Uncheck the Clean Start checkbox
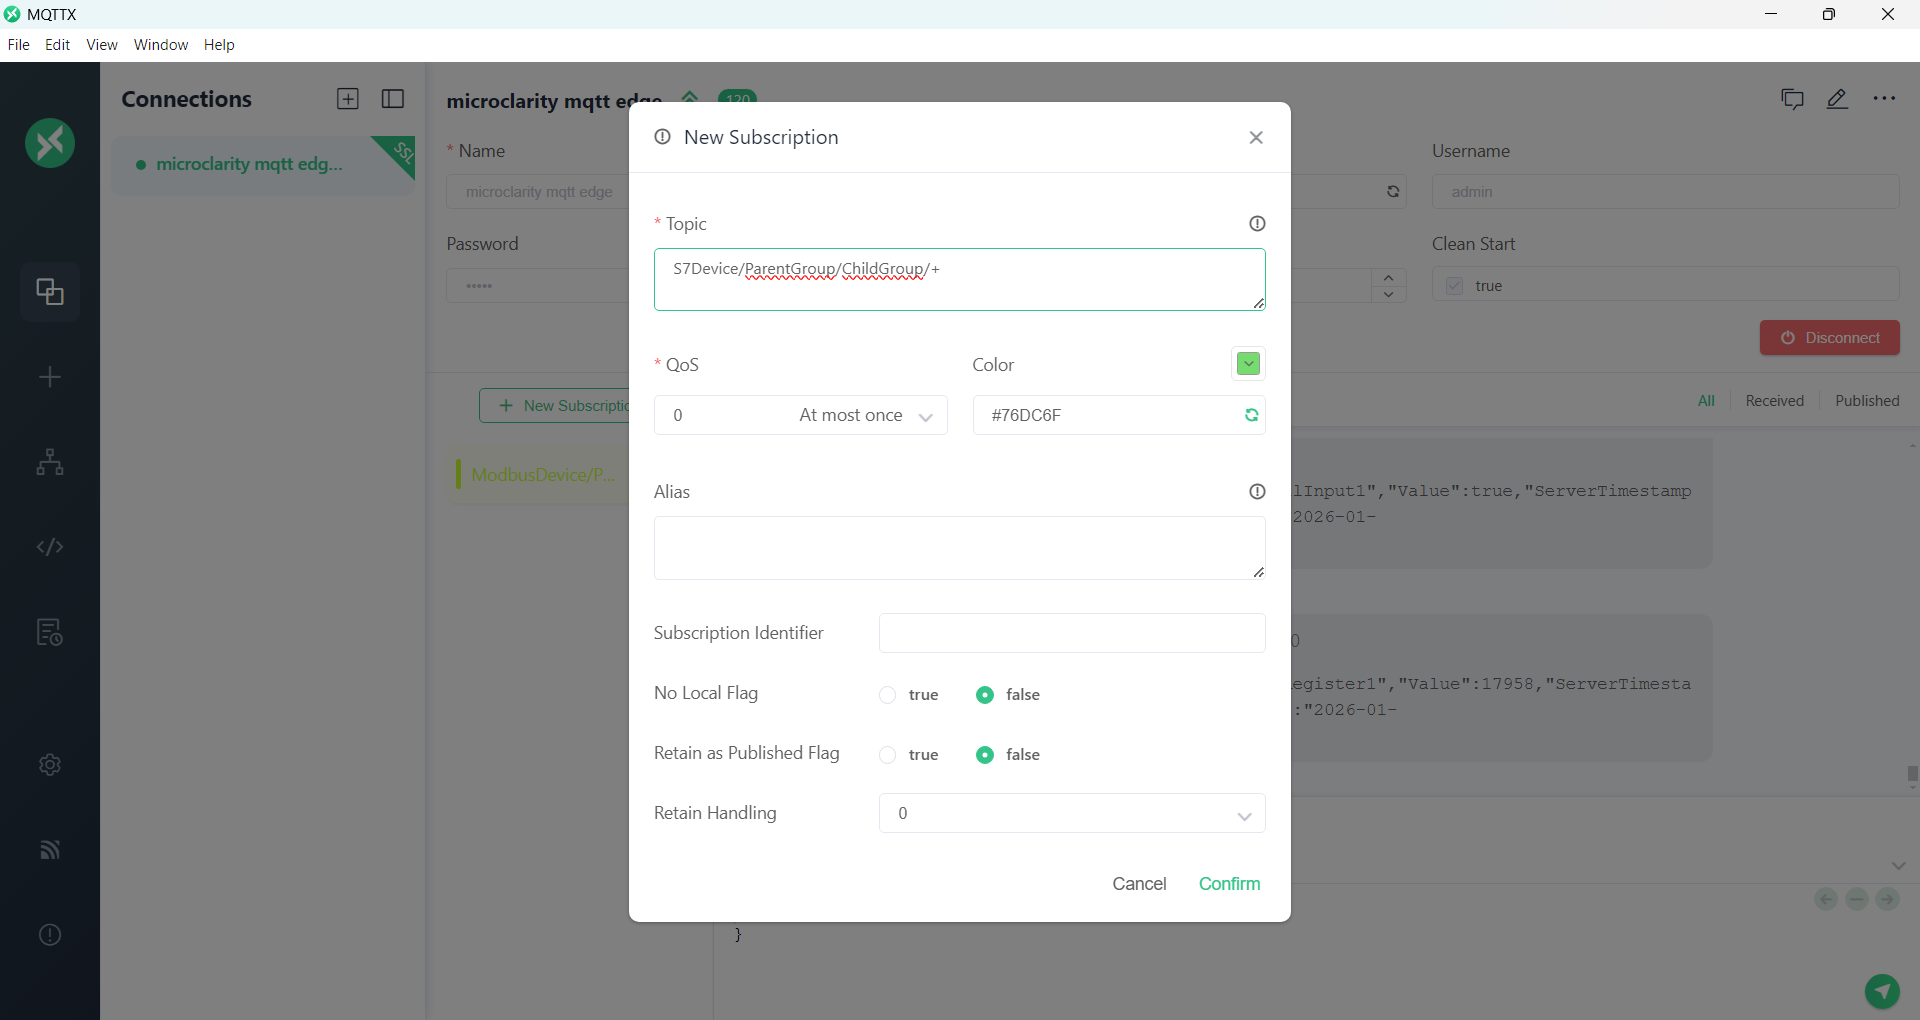The height and width of the screenshot is (1020, 1920). point(1455,286)
